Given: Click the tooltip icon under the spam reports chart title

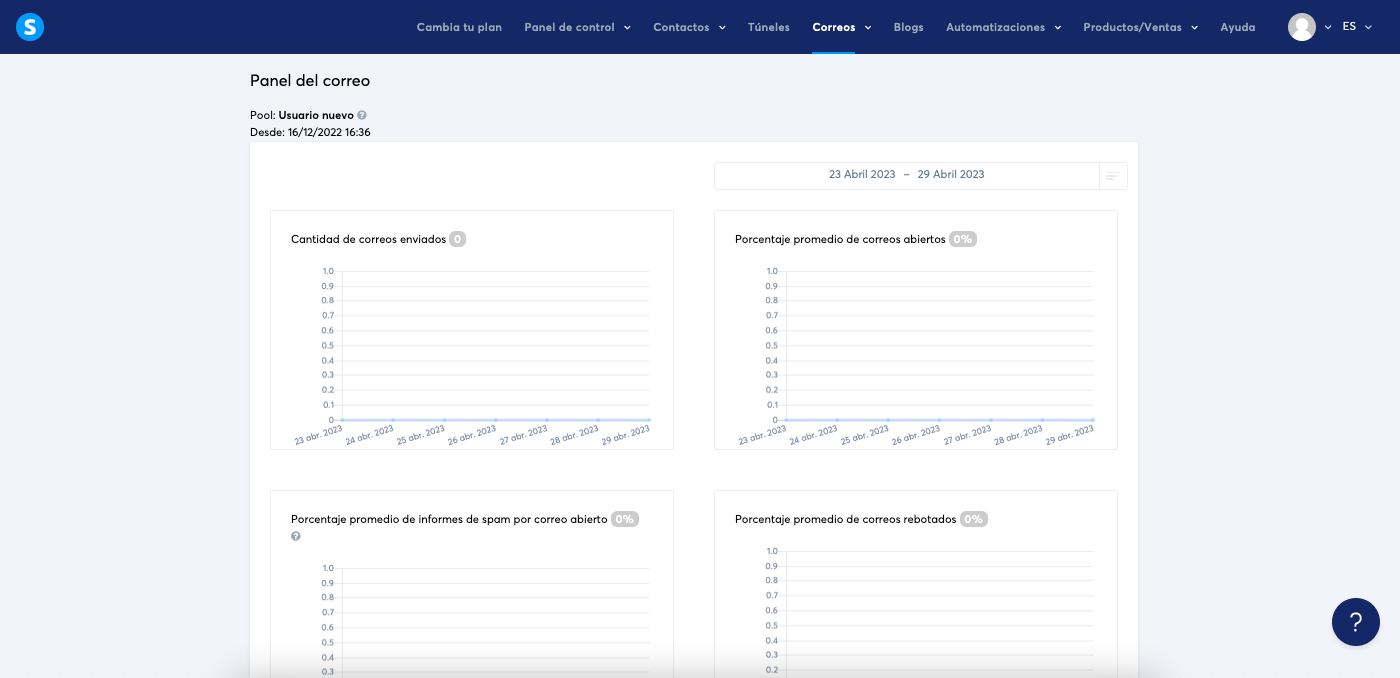Looking at the screenshot, I should click(295, 536).
